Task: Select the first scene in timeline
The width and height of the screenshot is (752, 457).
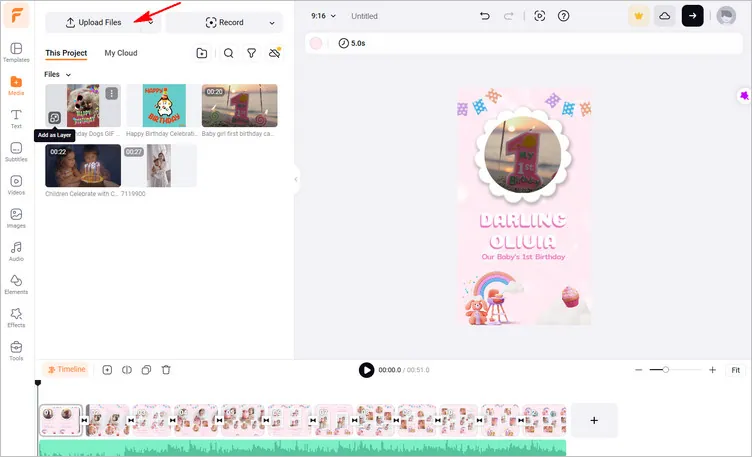Action: click(61, 420)
